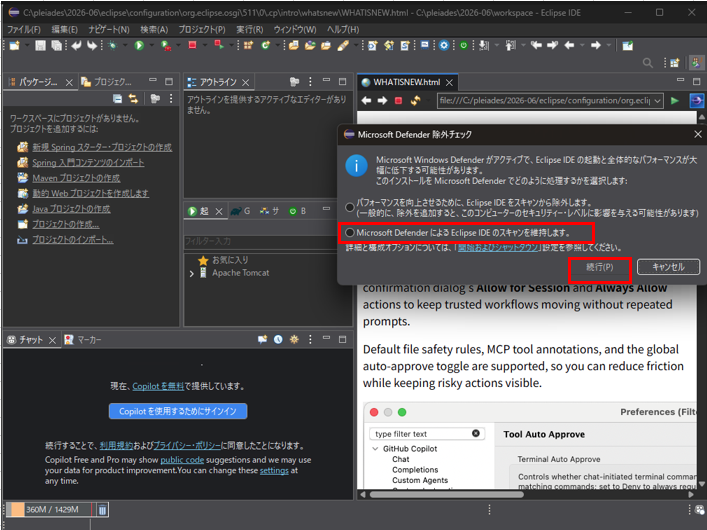Click the trash can garbage collector icon

(102, 510)
